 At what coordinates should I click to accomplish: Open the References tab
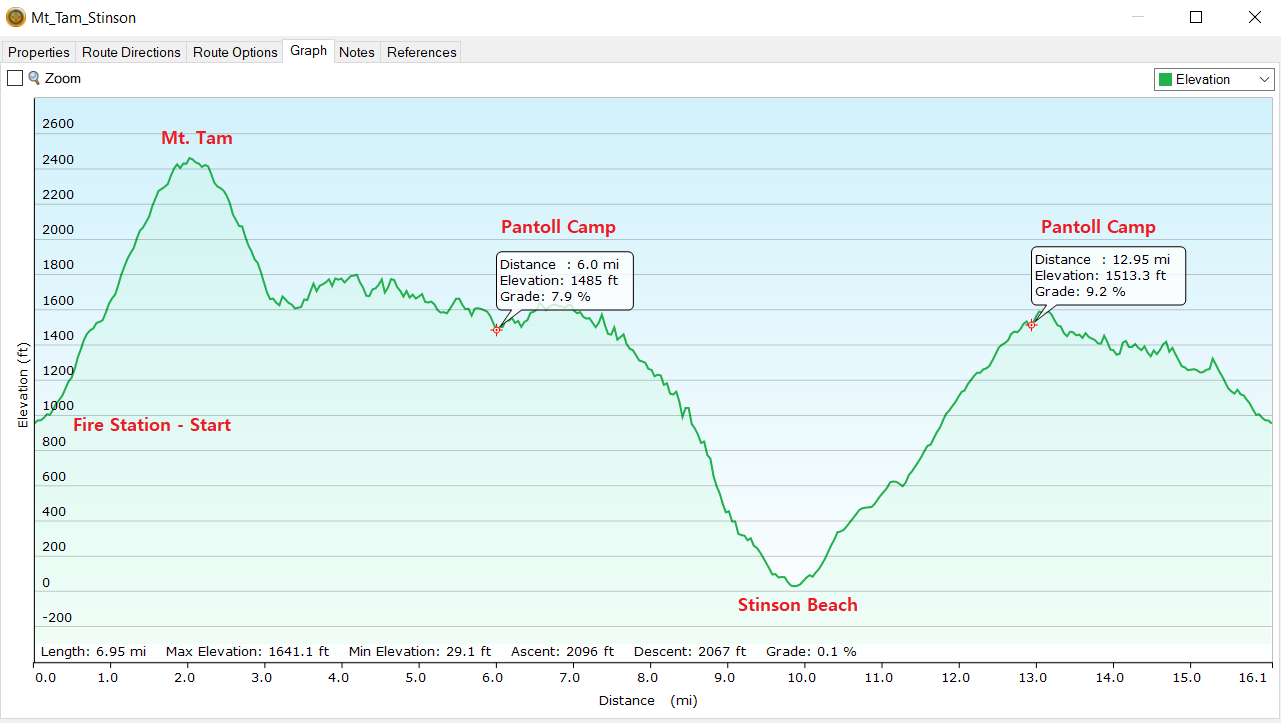(421, 52)
